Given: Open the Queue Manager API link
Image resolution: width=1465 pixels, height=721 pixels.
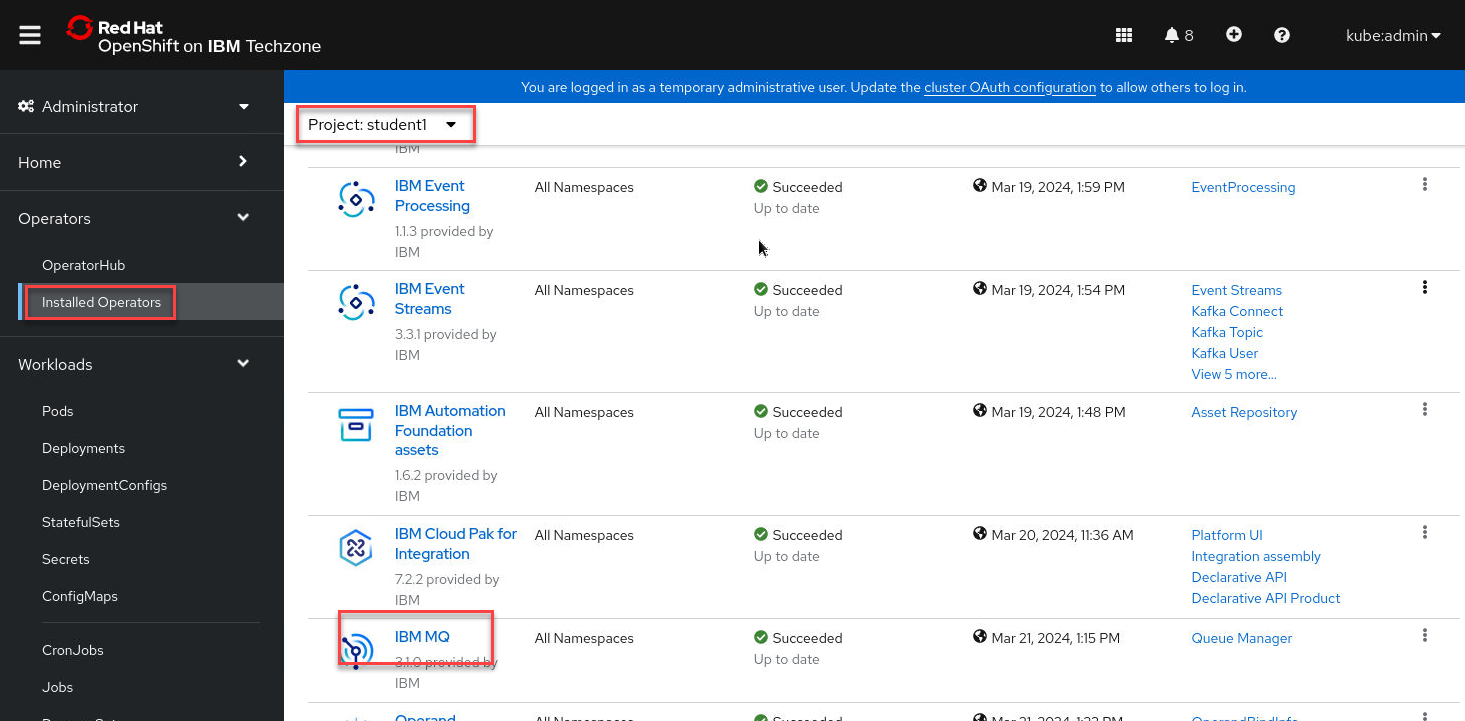Looking at the screenshot, I should point(1242,638).
